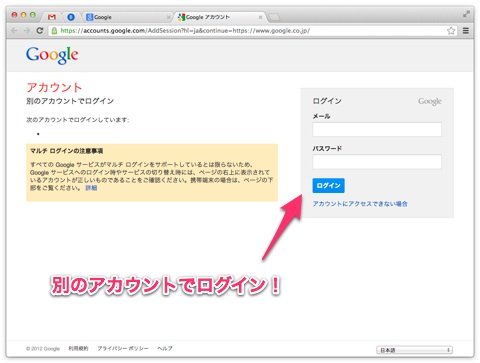Minimize the browser window
The image size is (480, 363).
point(23,15)
